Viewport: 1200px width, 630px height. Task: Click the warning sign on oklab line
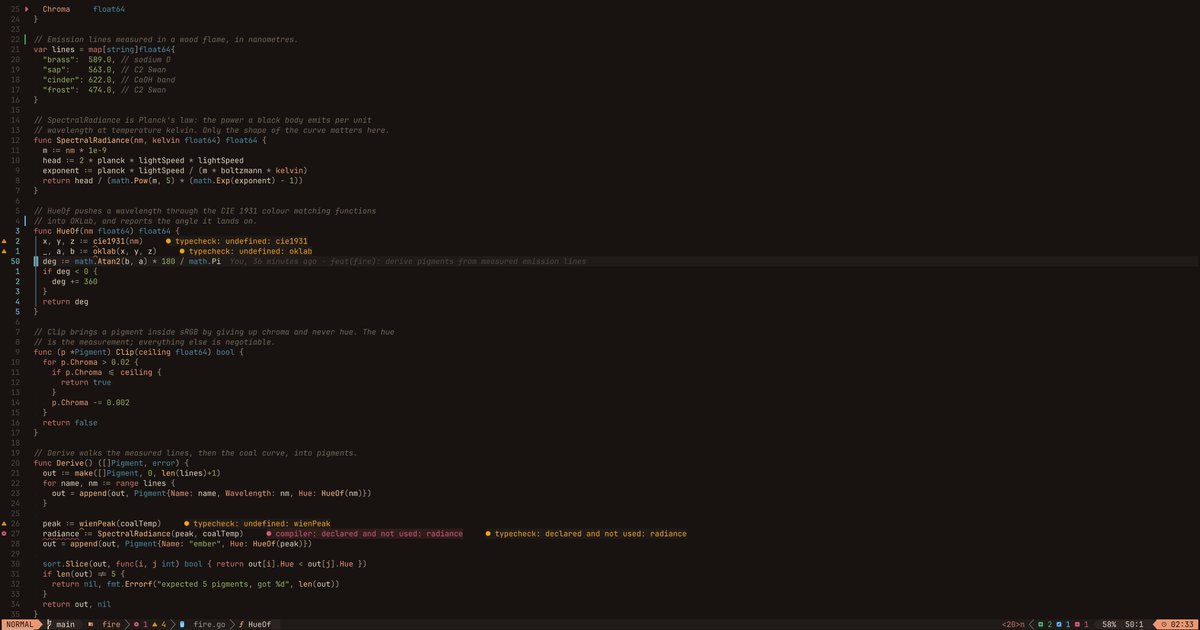click(x=4, y=251)
